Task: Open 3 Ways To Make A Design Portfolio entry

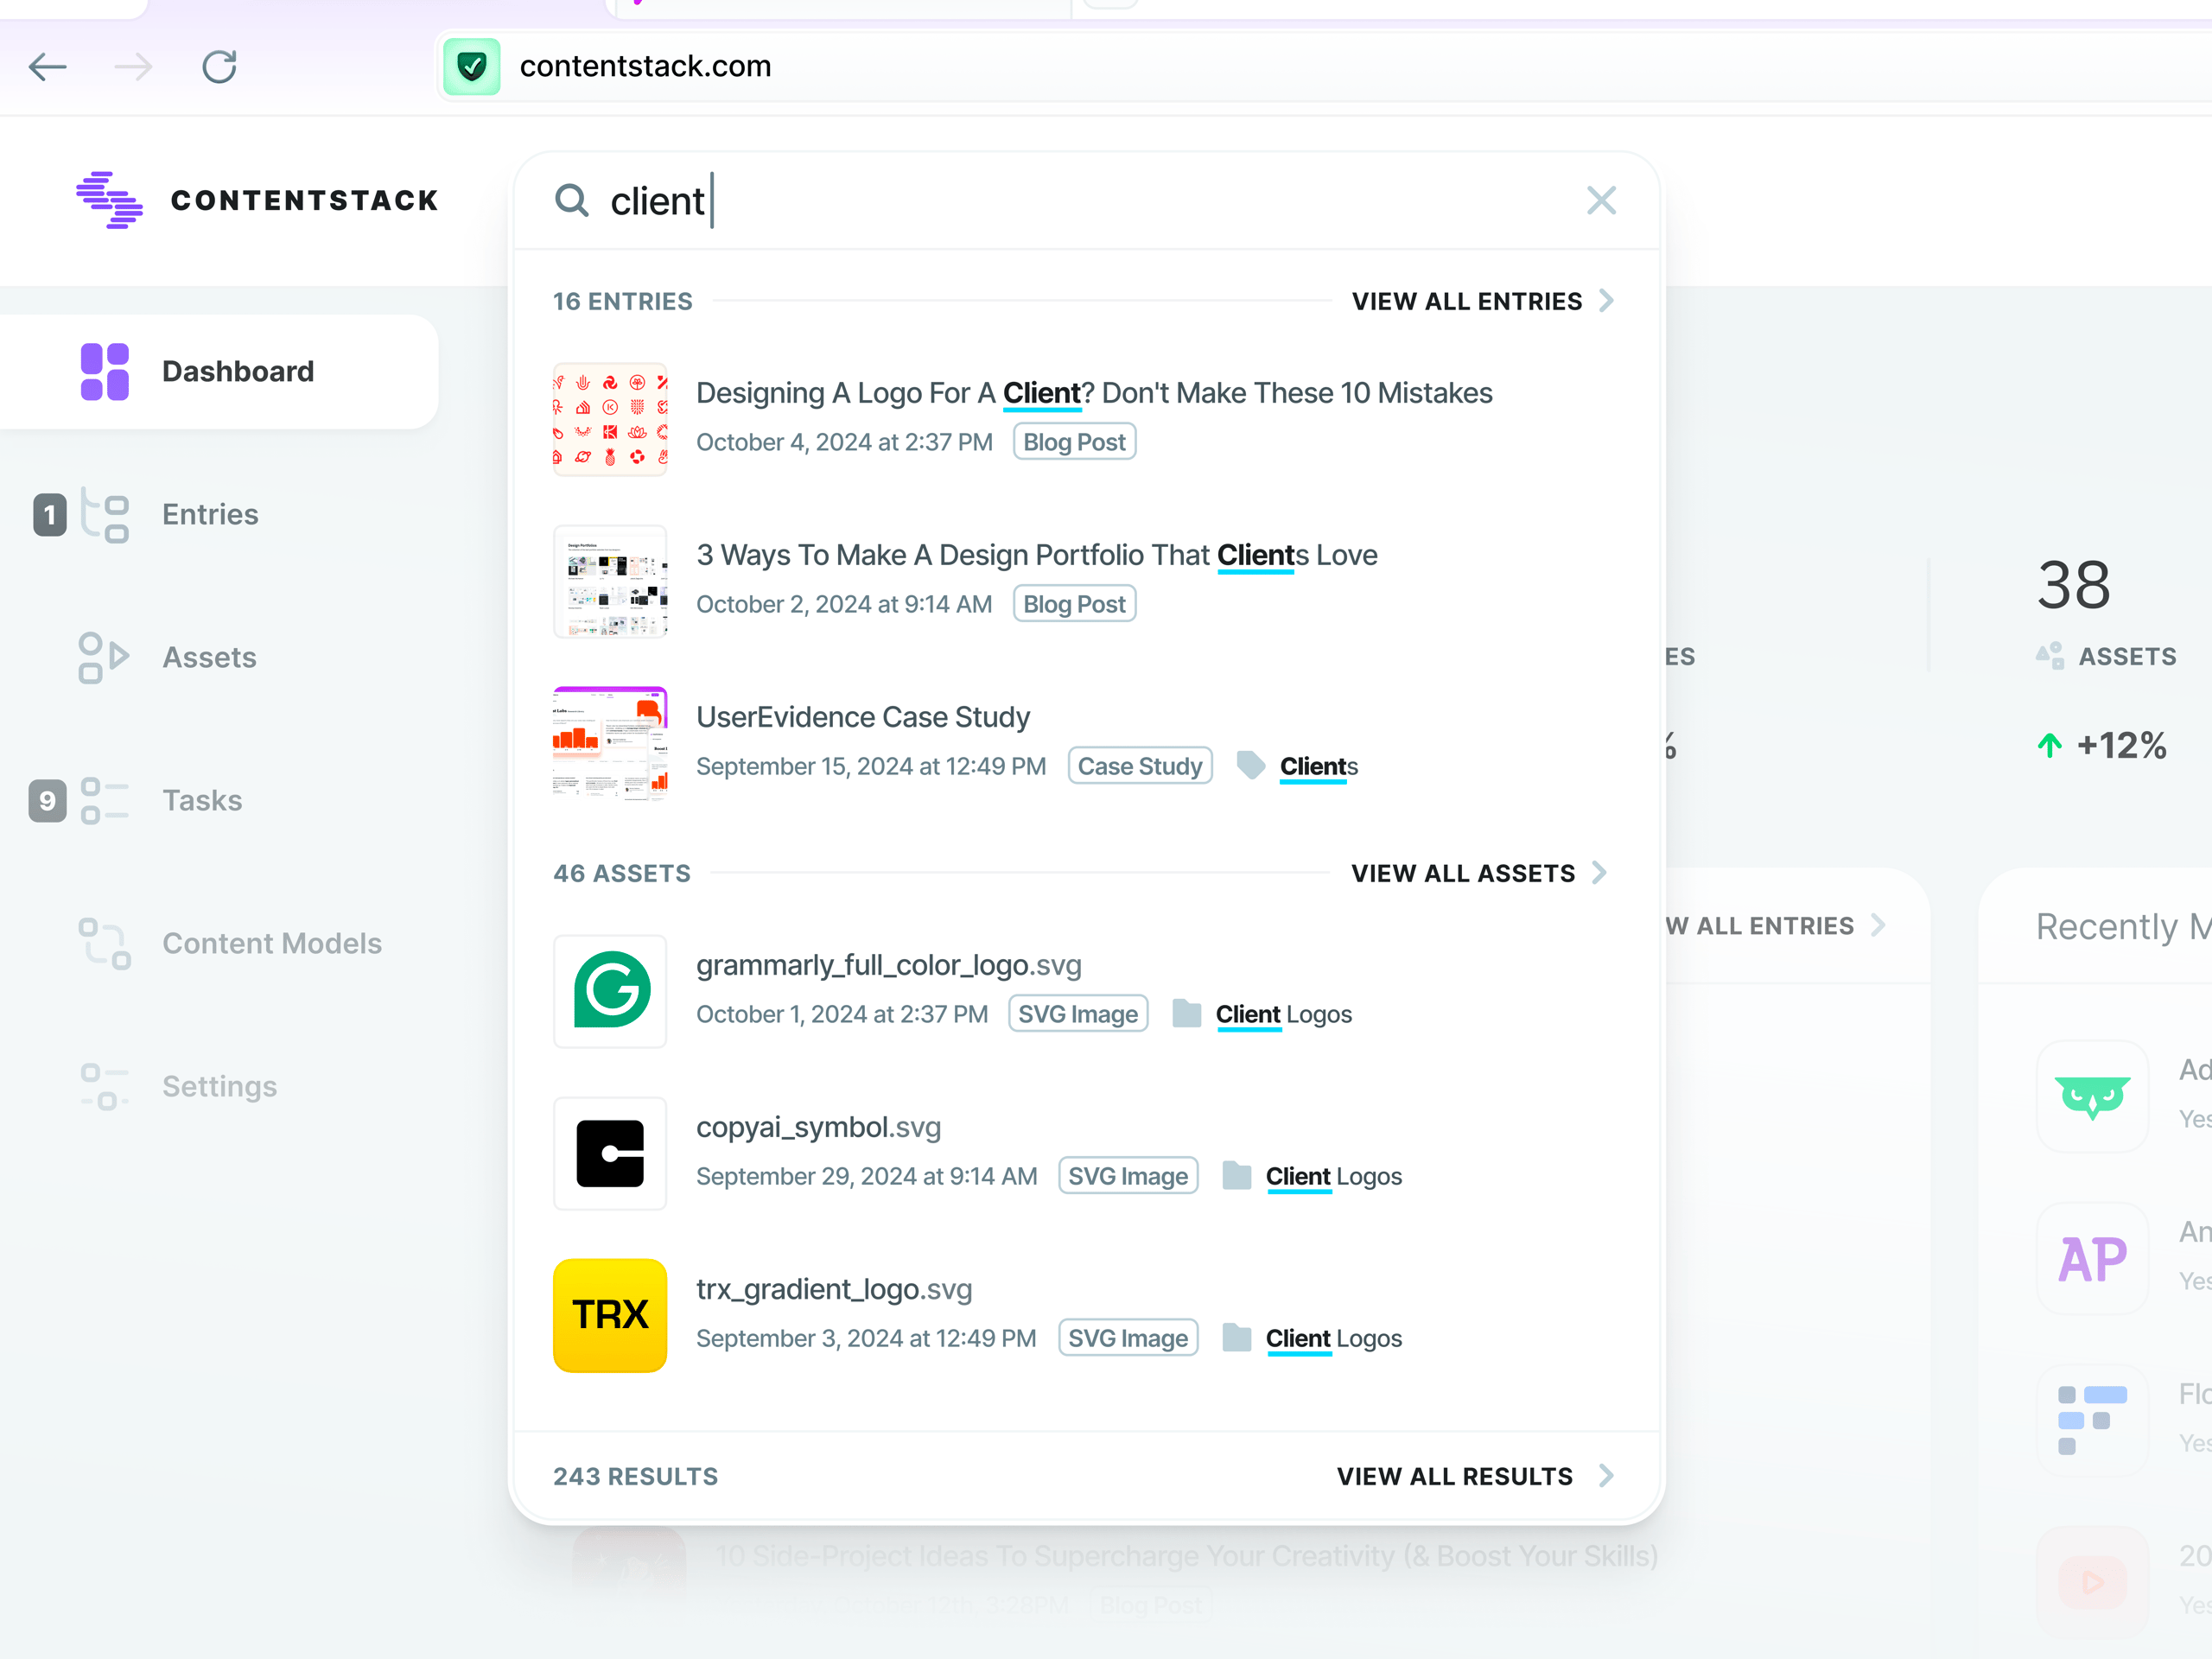Action: pos(1036,555)
